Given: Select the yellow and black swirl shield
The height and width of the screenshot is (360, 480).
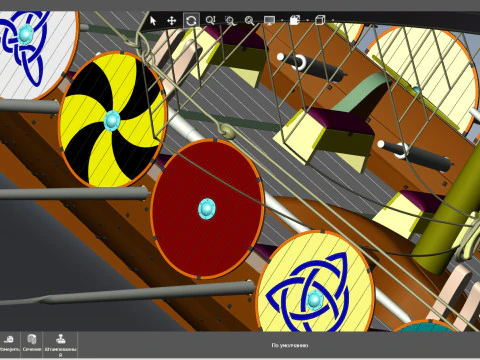Looking at the screenshot, I should (x=113, y=119).
